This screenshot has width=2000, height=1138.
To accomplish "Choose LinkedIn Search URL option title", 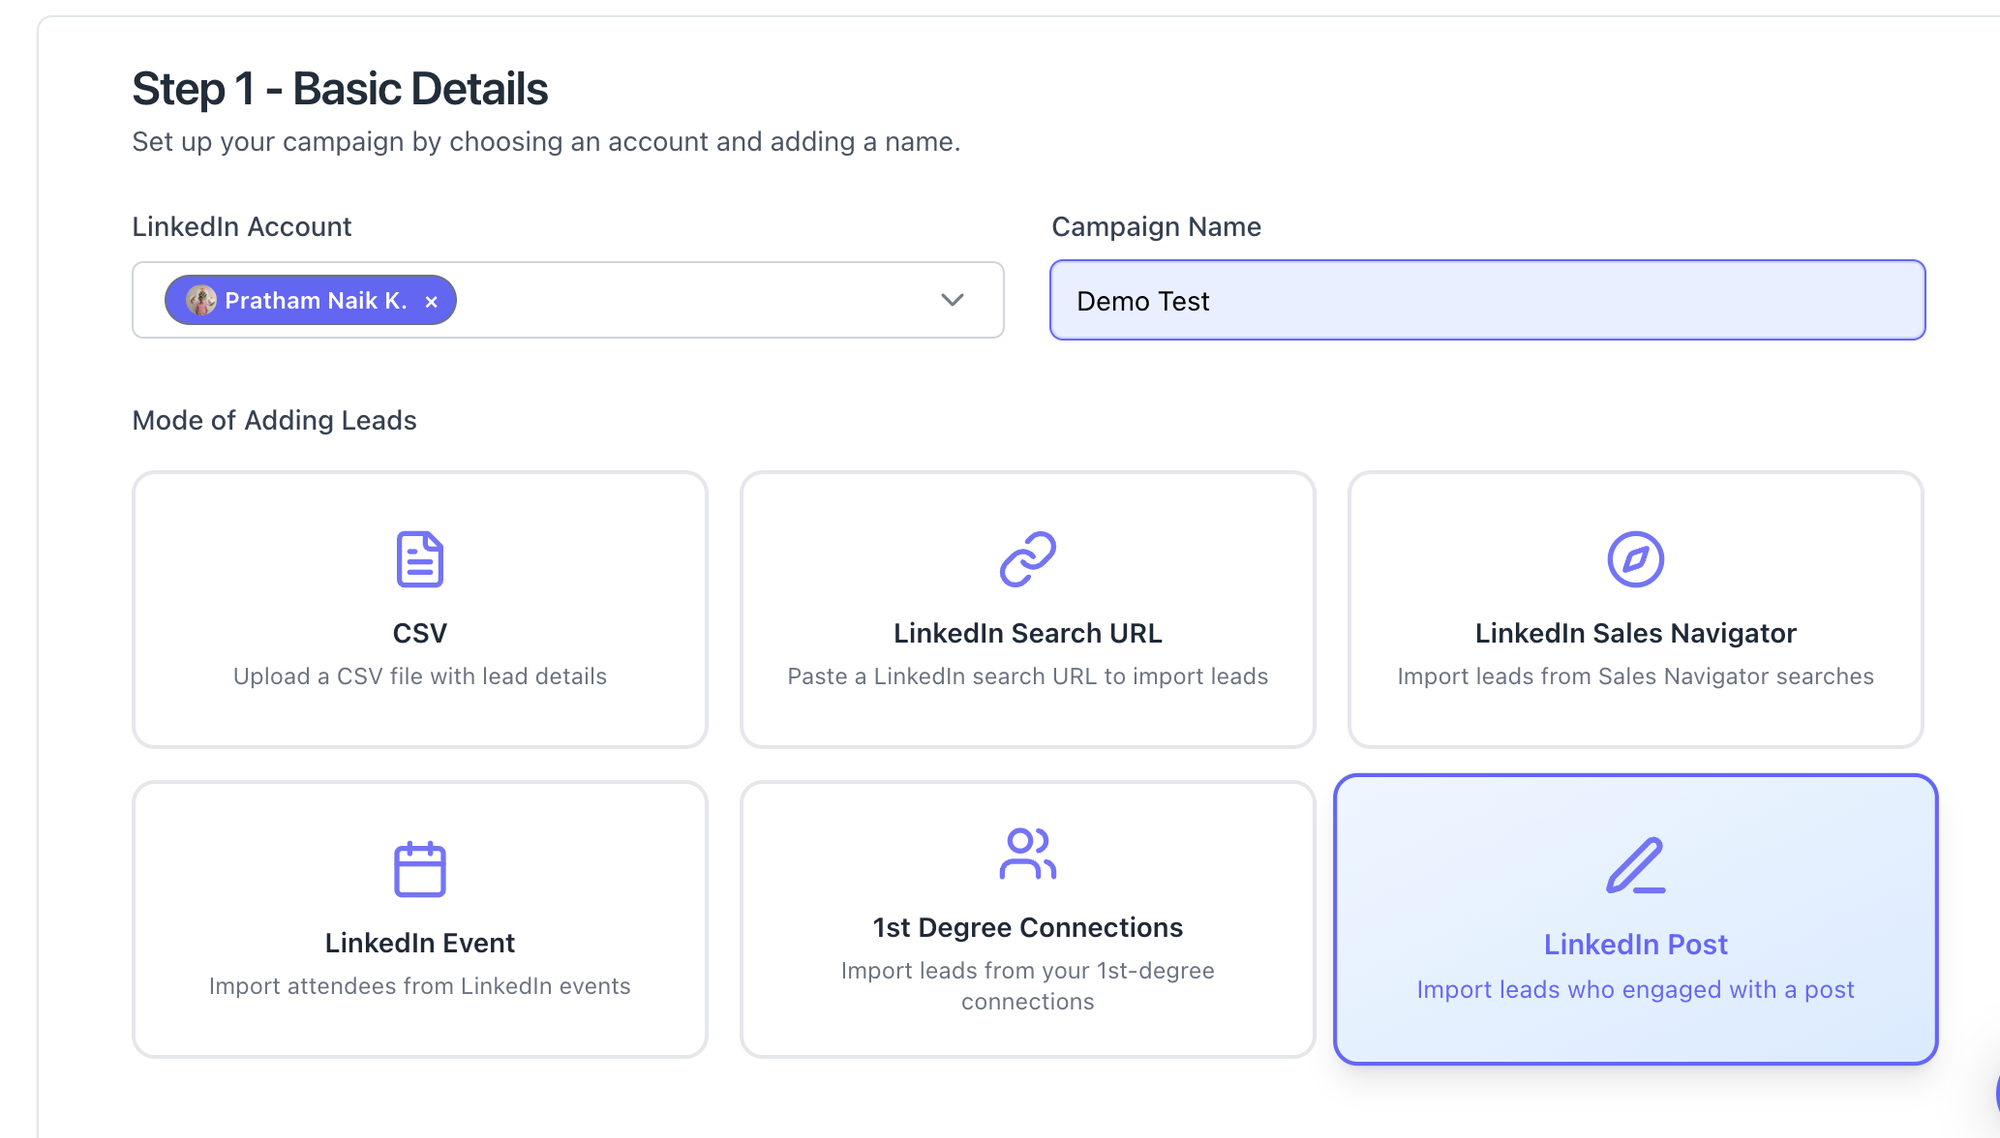I will 1027,633.
